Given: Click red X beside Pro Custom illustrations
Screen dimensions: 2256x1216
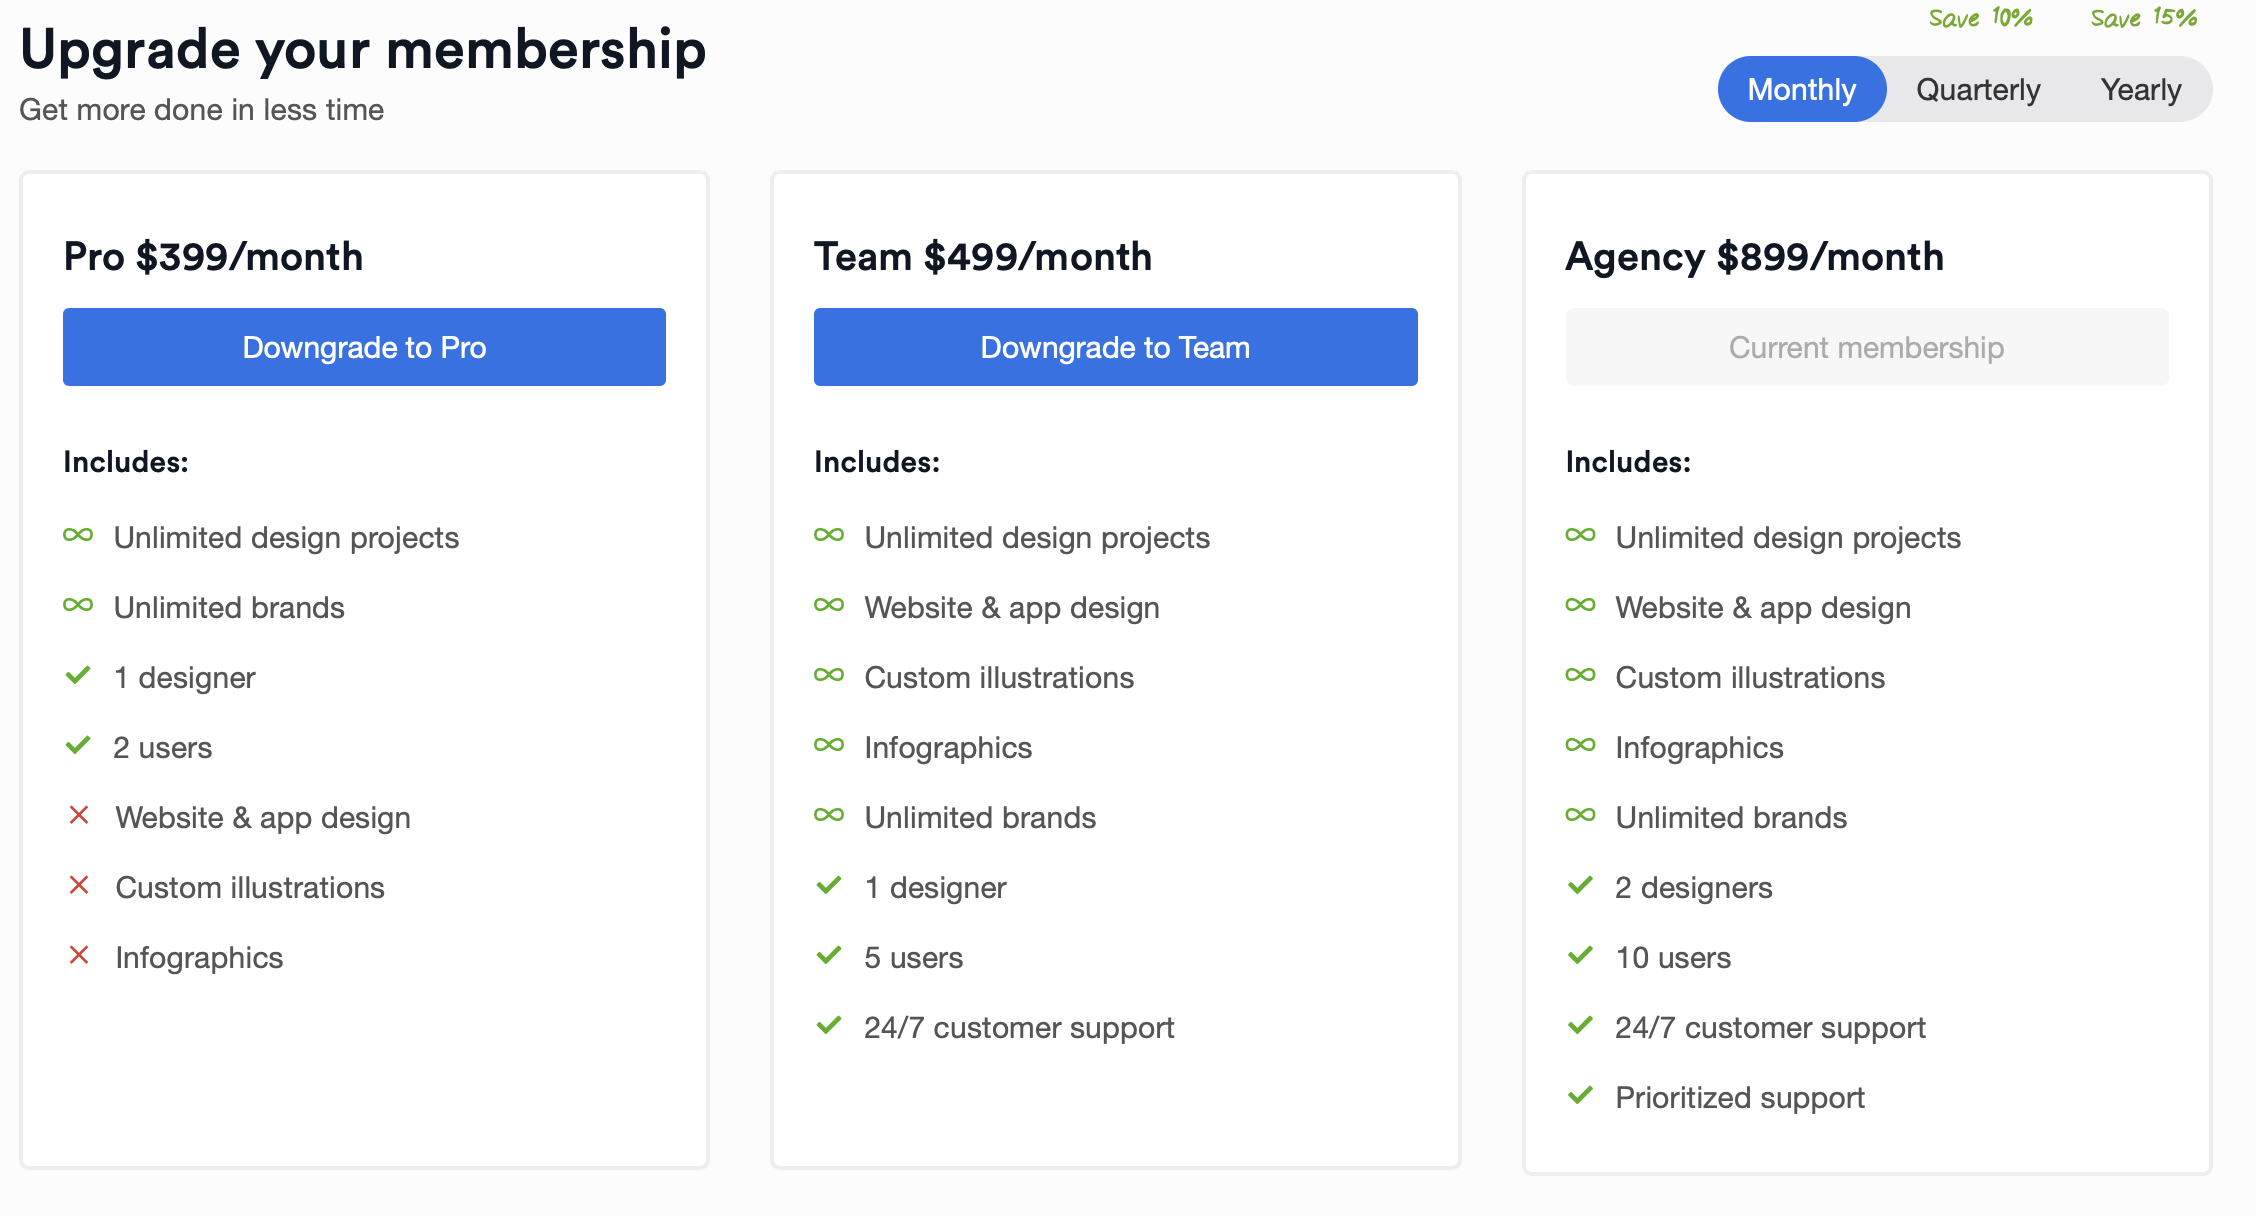Looking at the screenshot, I should tap(79, 885).
